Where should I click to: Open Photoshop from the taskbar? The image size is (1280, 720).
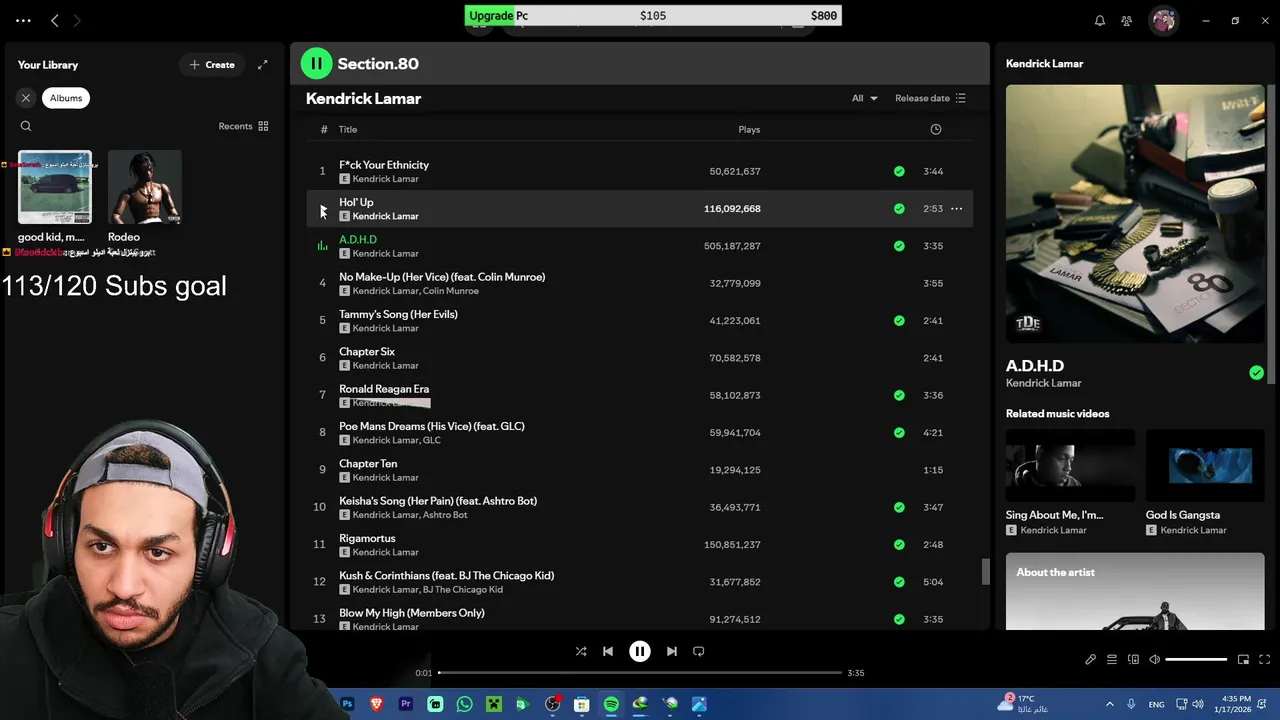coord(347,704)
